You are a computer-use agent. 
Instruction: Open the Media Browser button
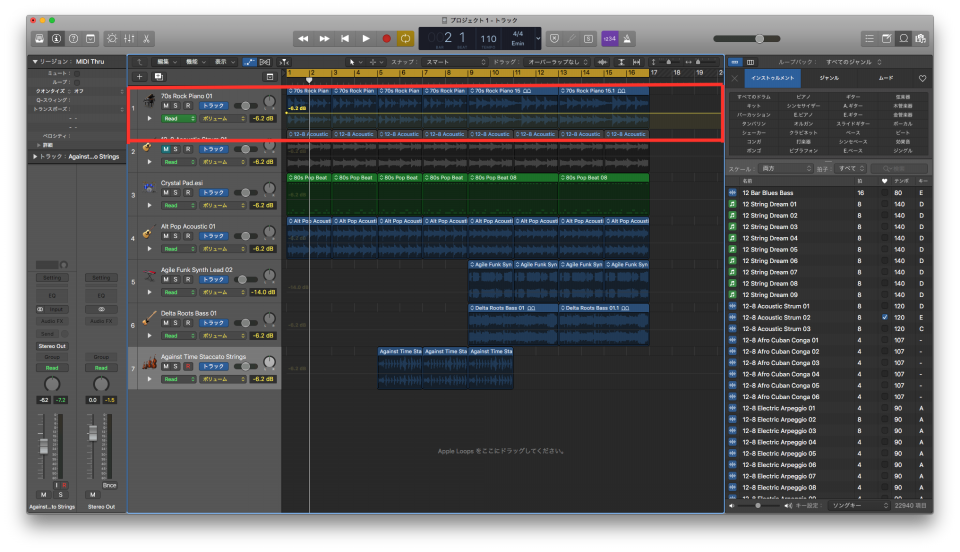(920, 39)
